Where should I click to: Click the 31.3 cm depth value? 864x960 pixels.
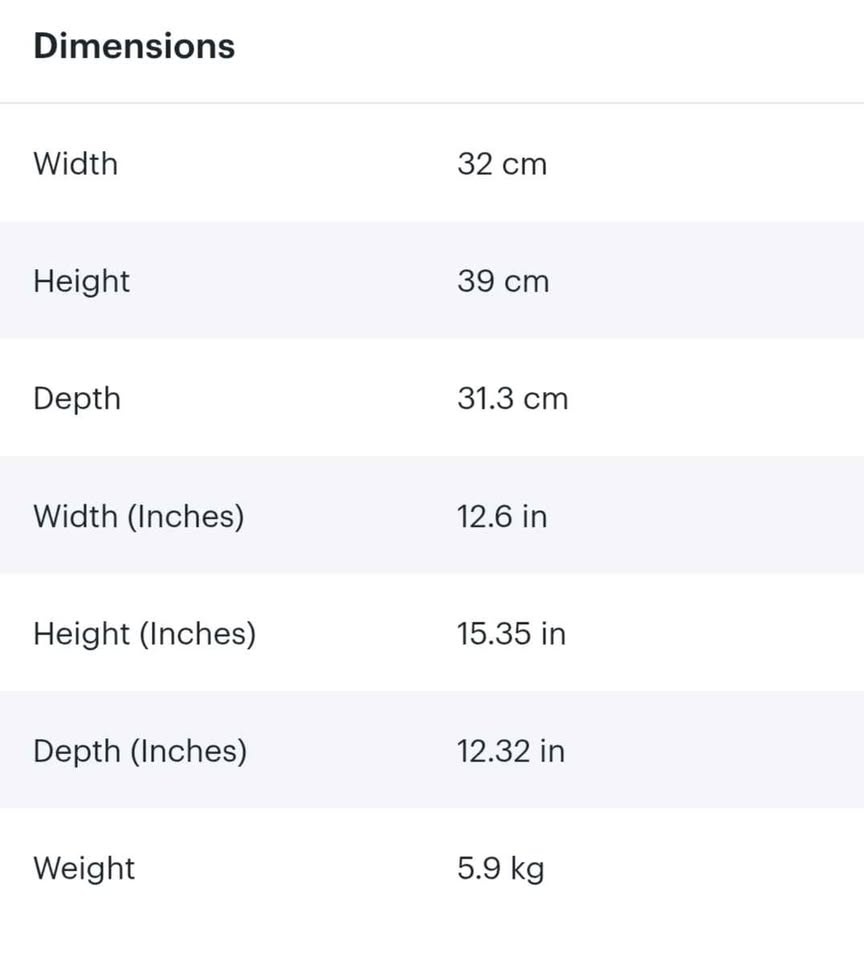point(512,398)
